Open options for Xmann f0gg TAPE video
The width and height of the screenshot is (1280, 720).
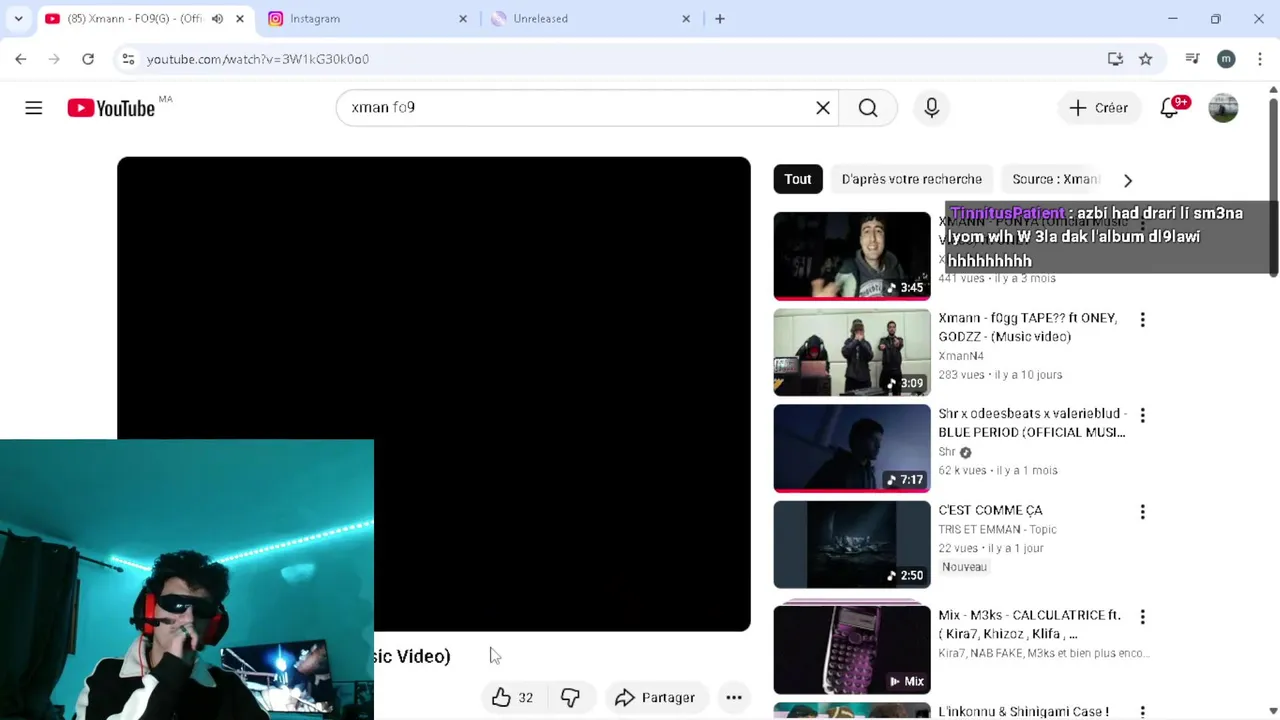[x=1142, y=320]
